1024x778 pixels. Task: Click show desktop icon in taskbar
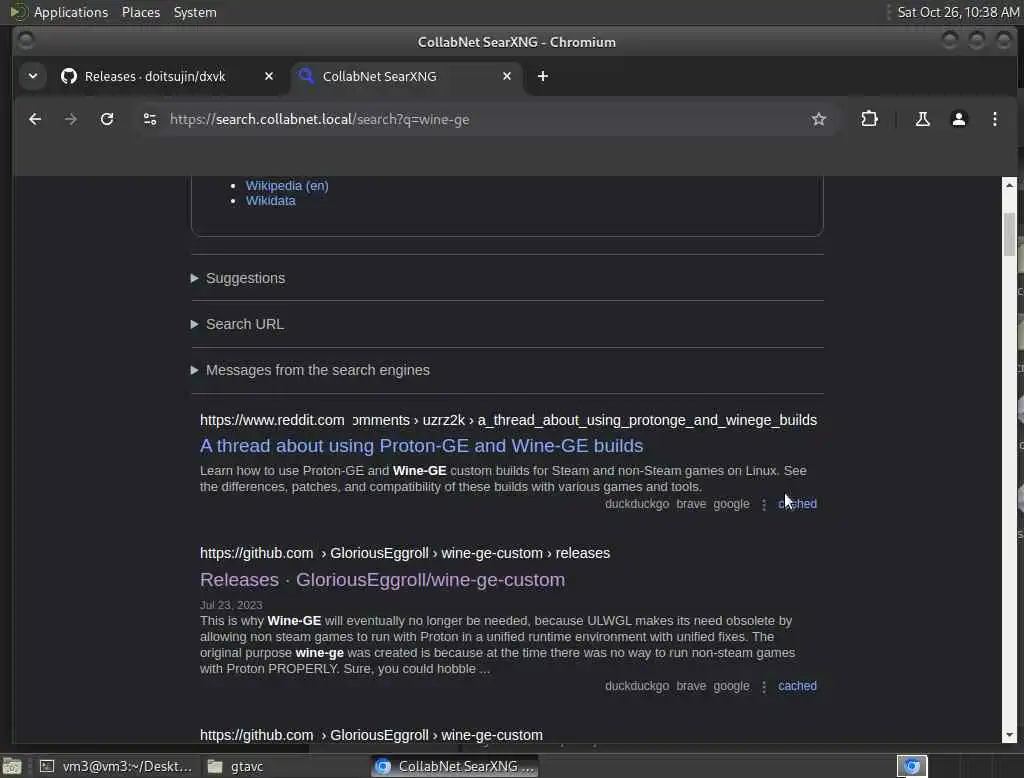click(x=12, y=766)
